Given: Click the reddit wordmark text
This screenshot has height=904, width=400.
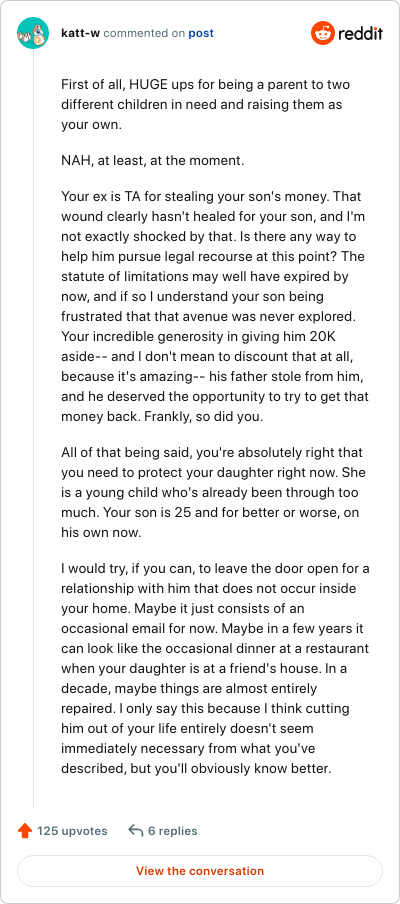Looking at the screenshot, I should pos(360,33).
